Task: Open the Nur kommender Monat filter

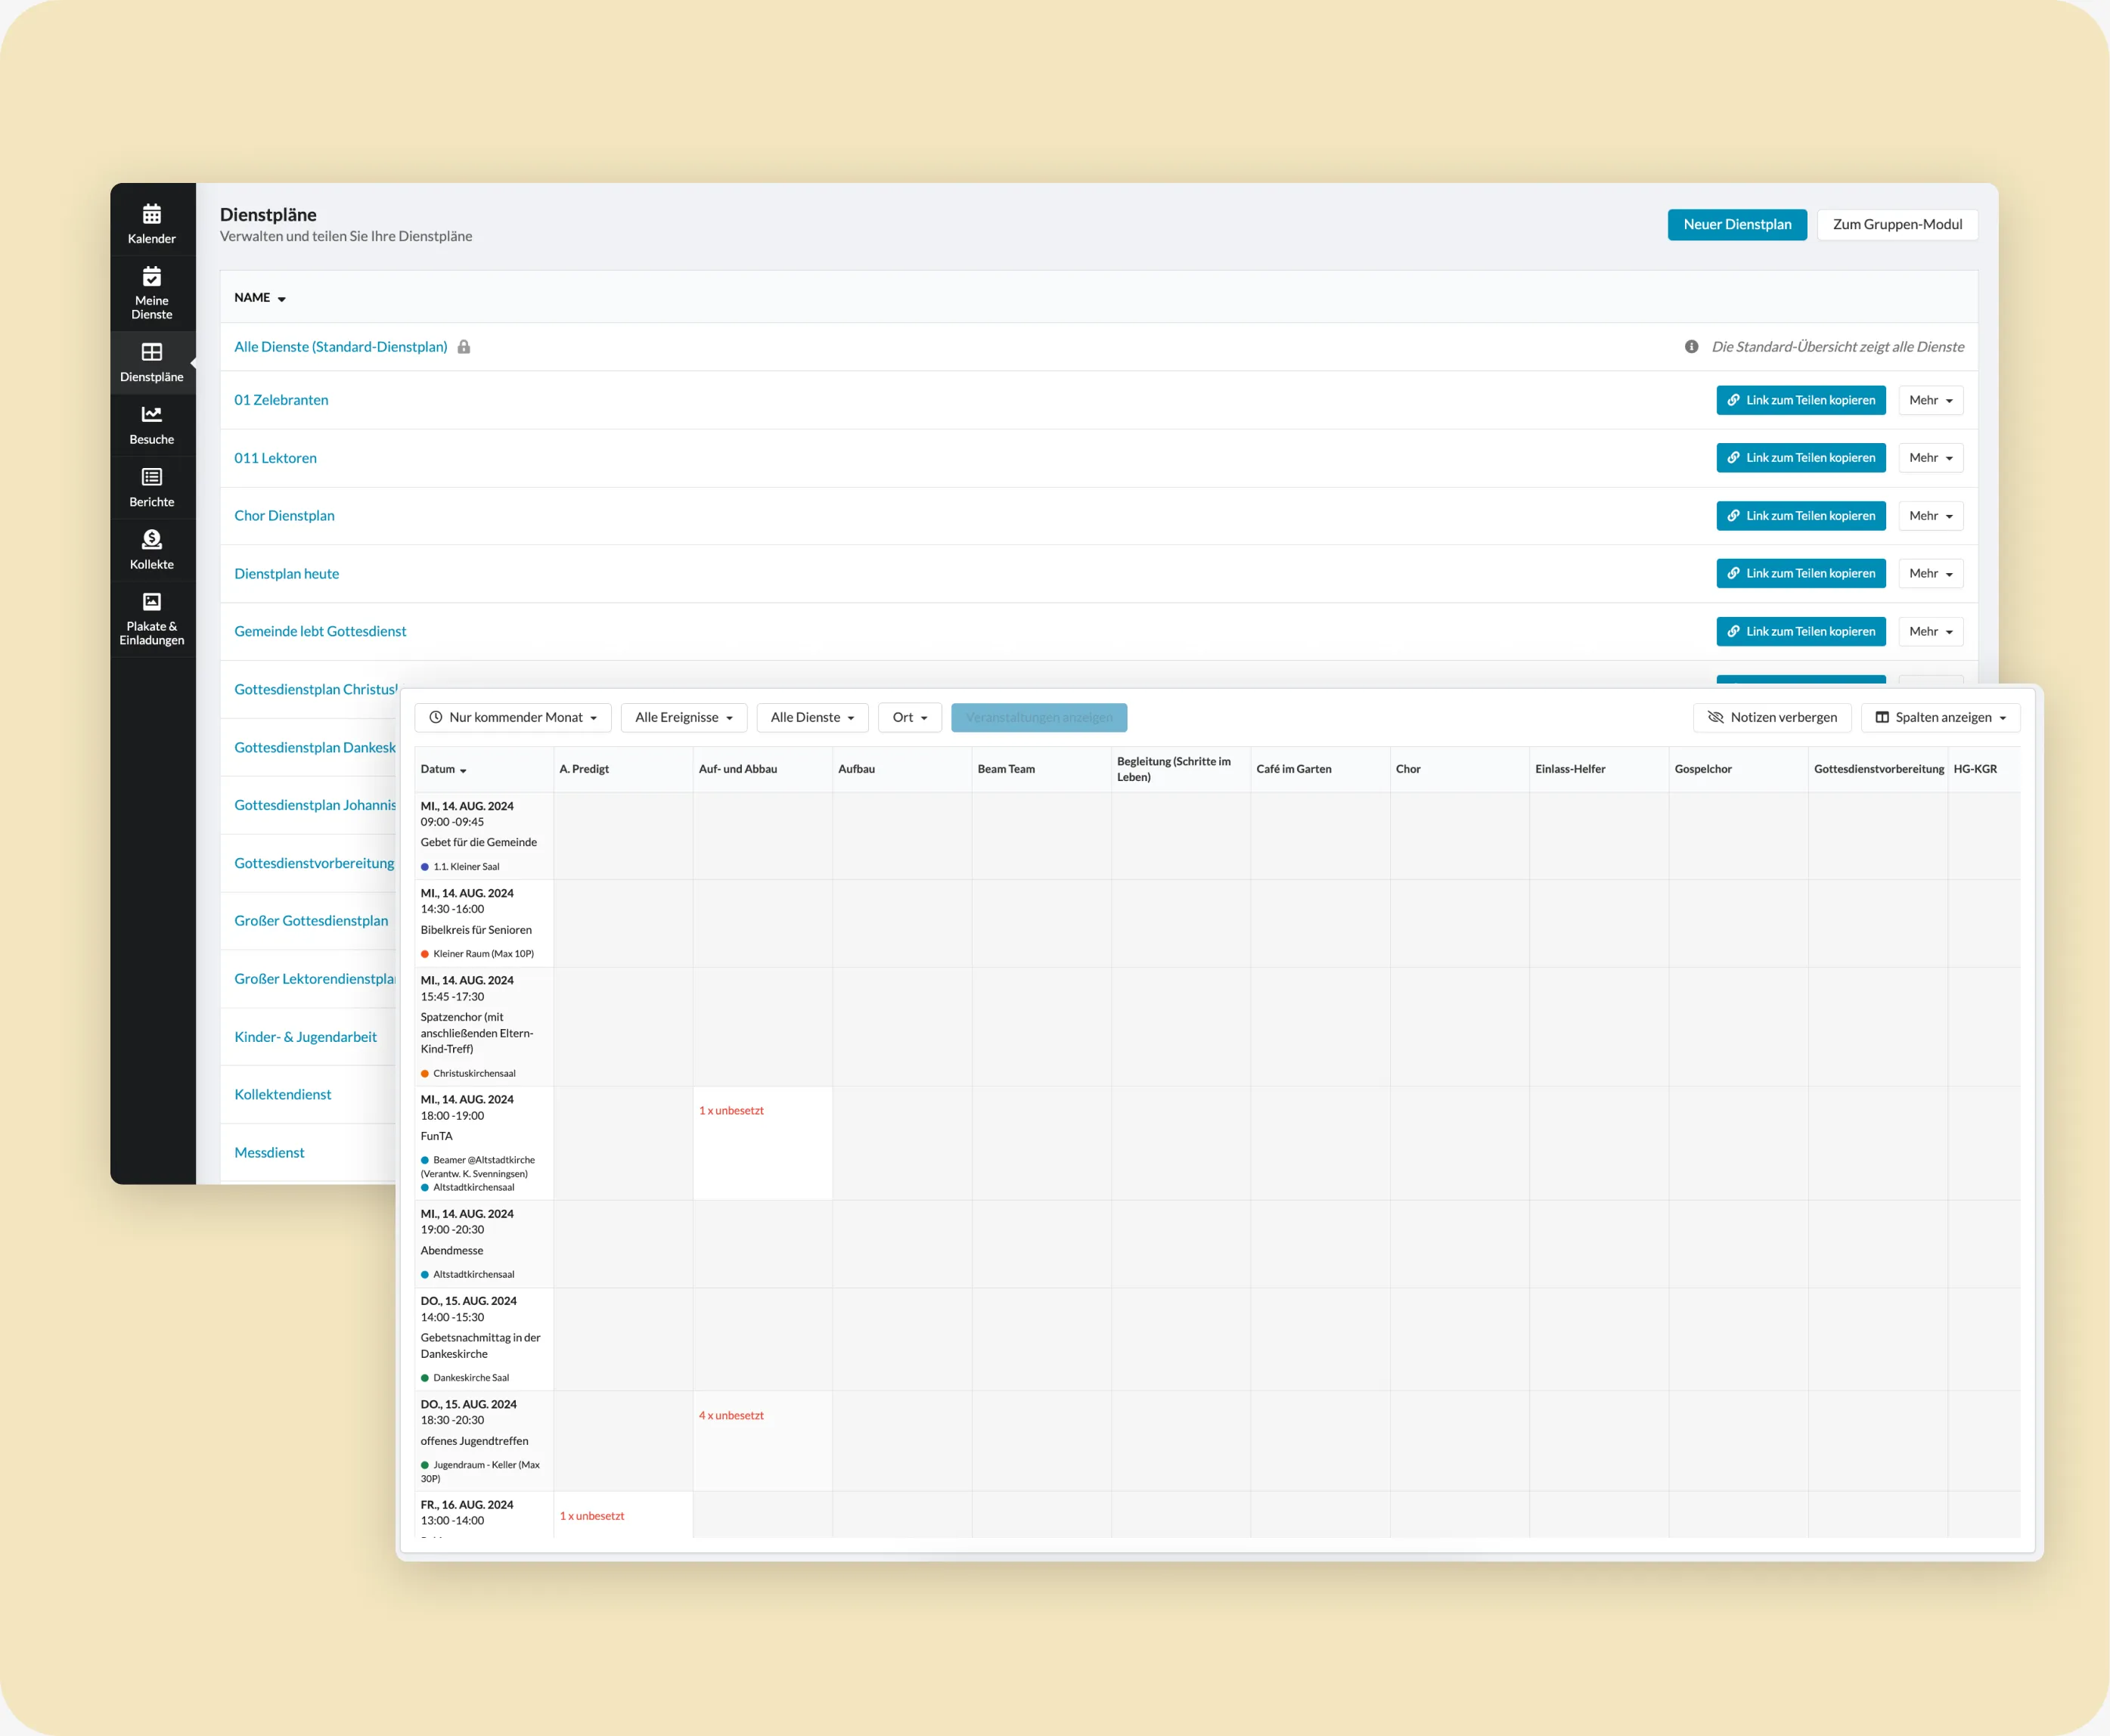Action: coord(513,717)
